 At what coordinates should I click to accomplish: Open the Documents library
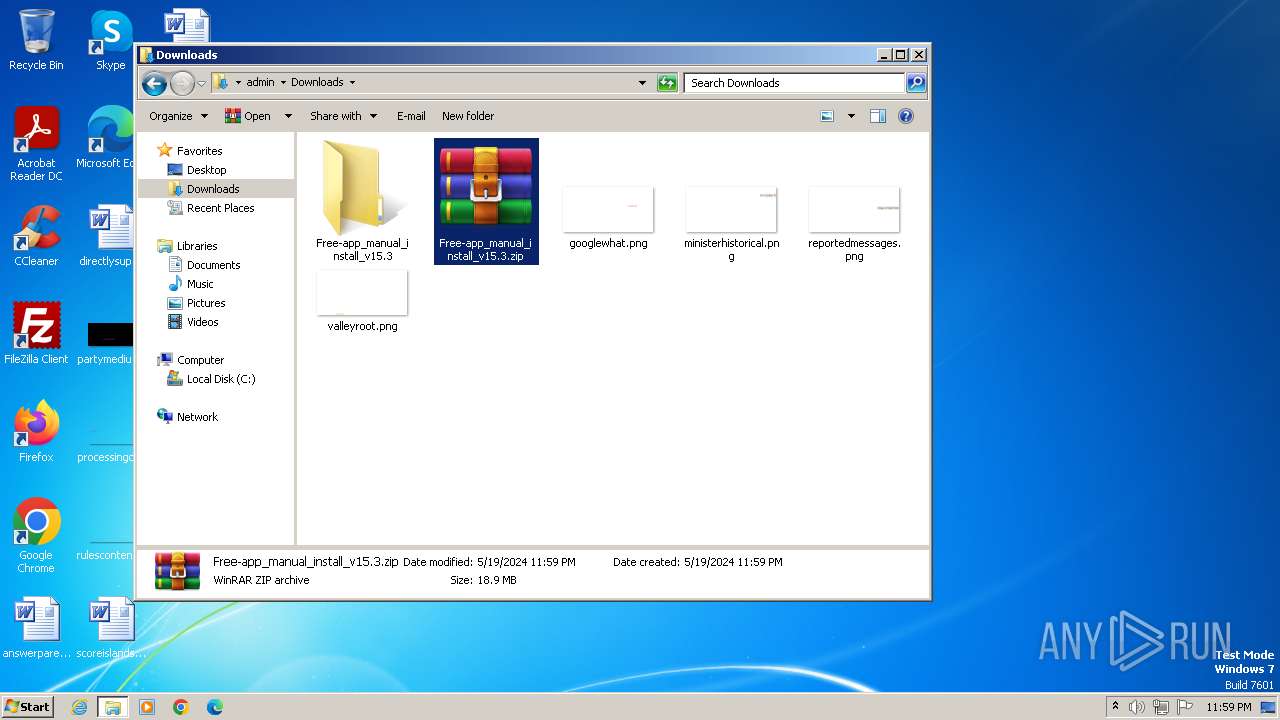click(213, 265)
